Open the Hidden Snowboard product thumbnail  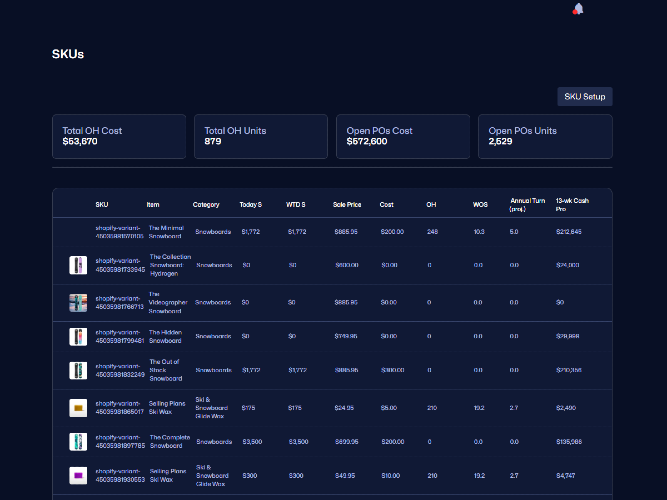click(78, 337)
